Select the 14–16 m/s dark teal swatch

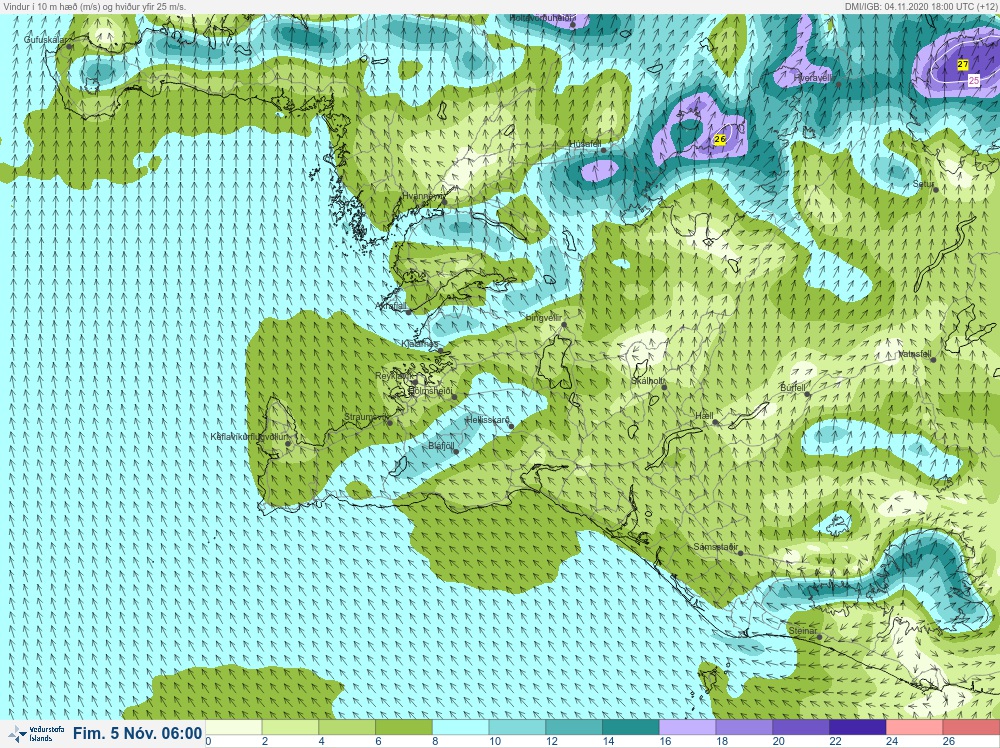click(631, 728)
